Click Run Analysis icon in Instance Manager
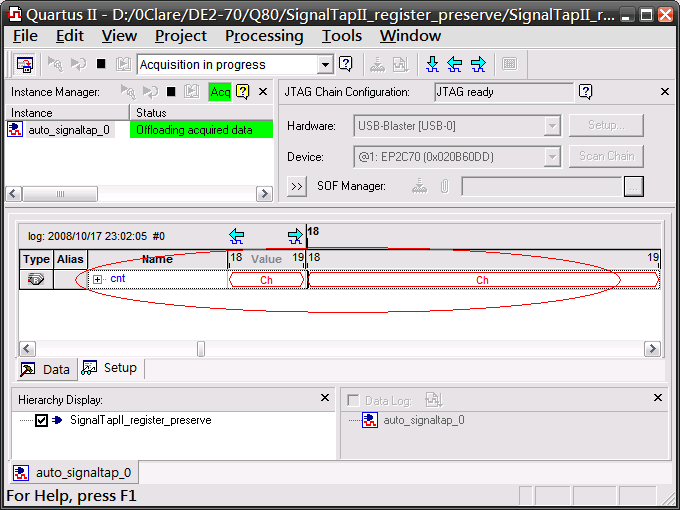 point(128,92)
